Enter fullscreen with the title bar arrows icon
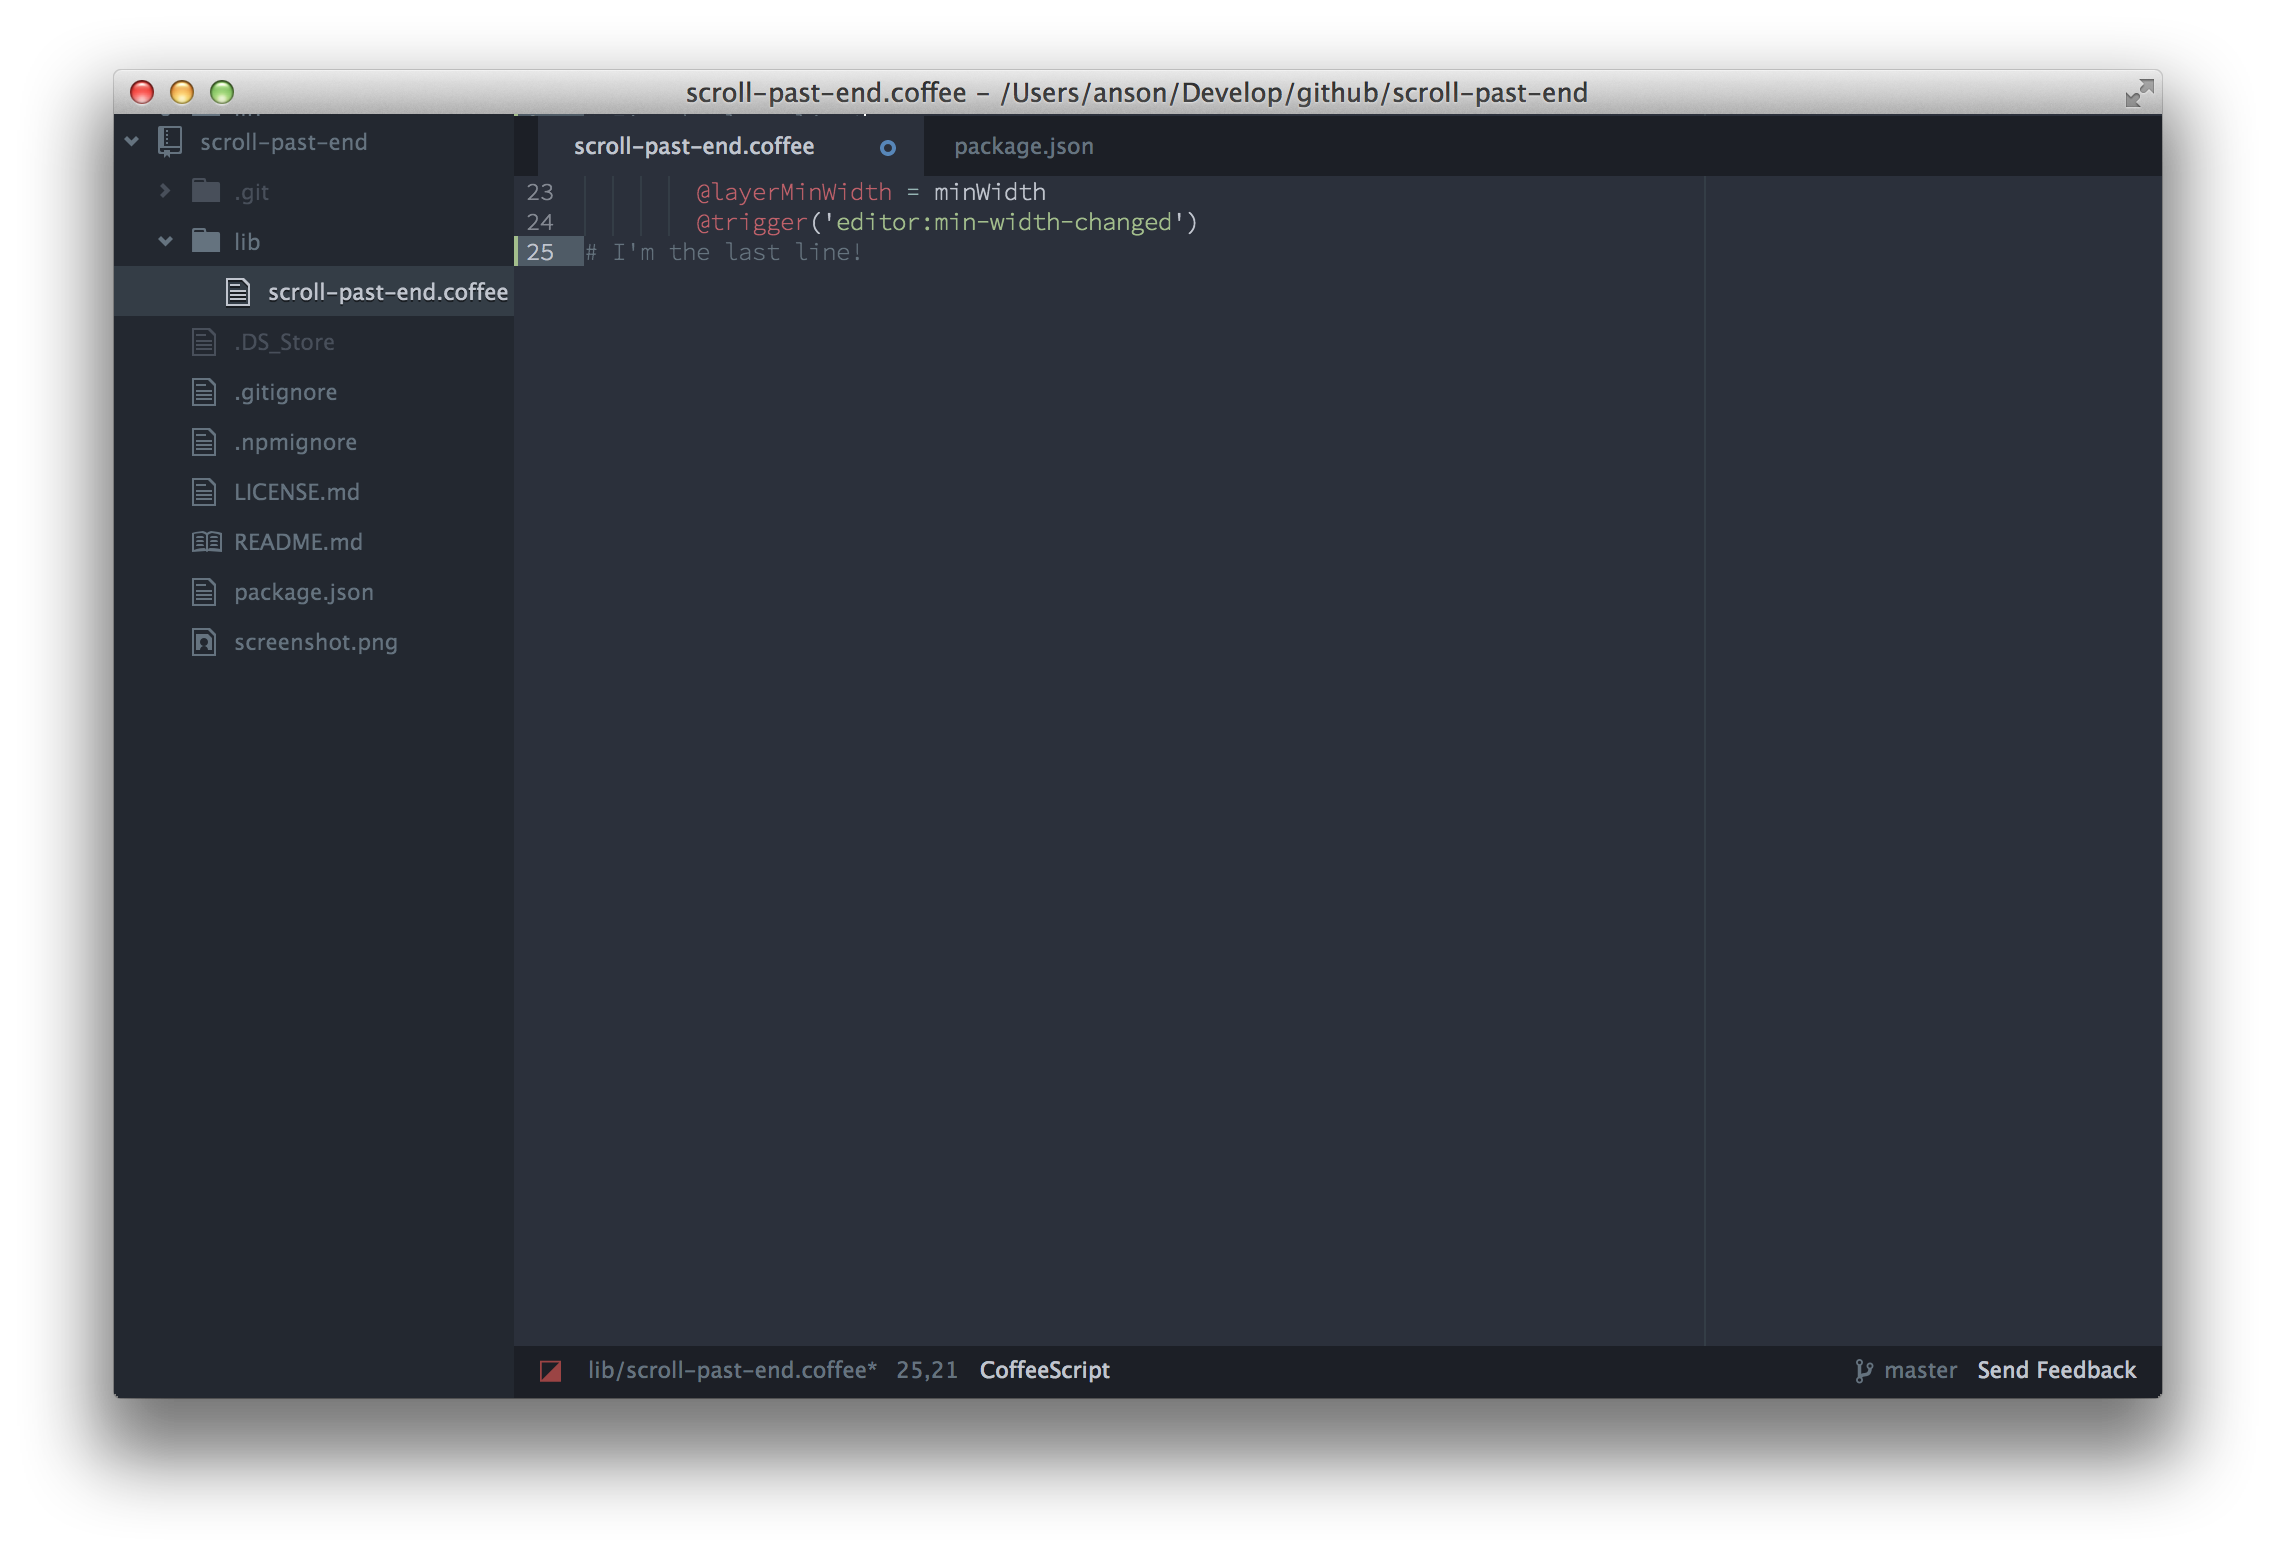This screenshot has width=2276, height=1556. (x=2138, y=93)
